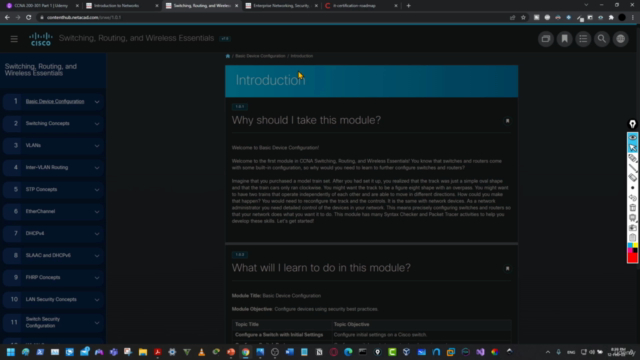The width and height of the screenshot is (640, 360).
Task: Bookmark the 'What will I learn' section
Action: (507, 269)
